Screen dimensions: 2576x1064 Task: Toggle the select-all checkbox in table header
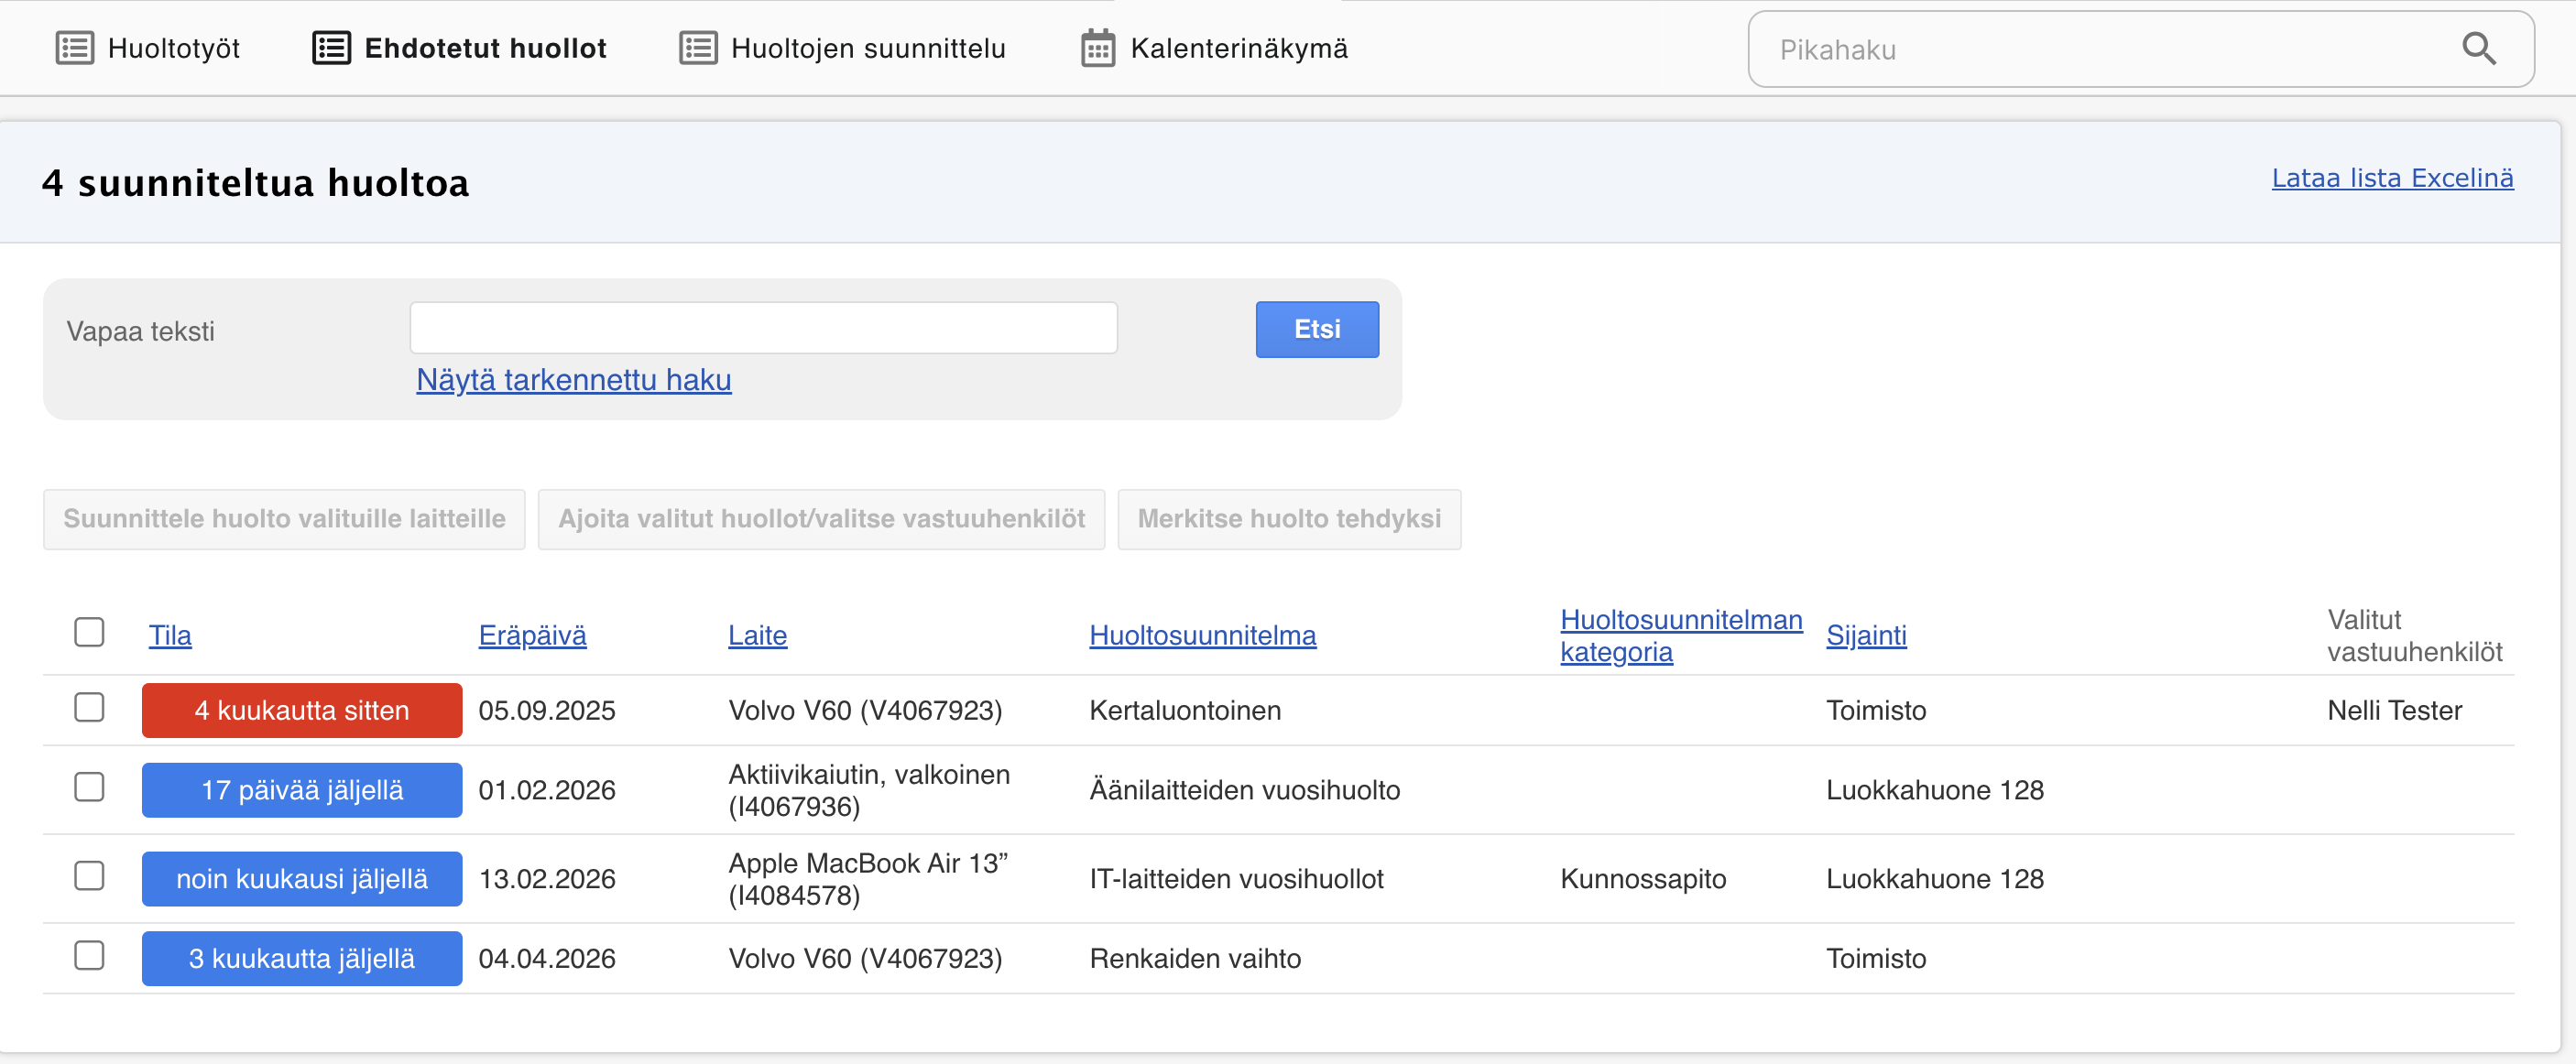tap(89, 632)
